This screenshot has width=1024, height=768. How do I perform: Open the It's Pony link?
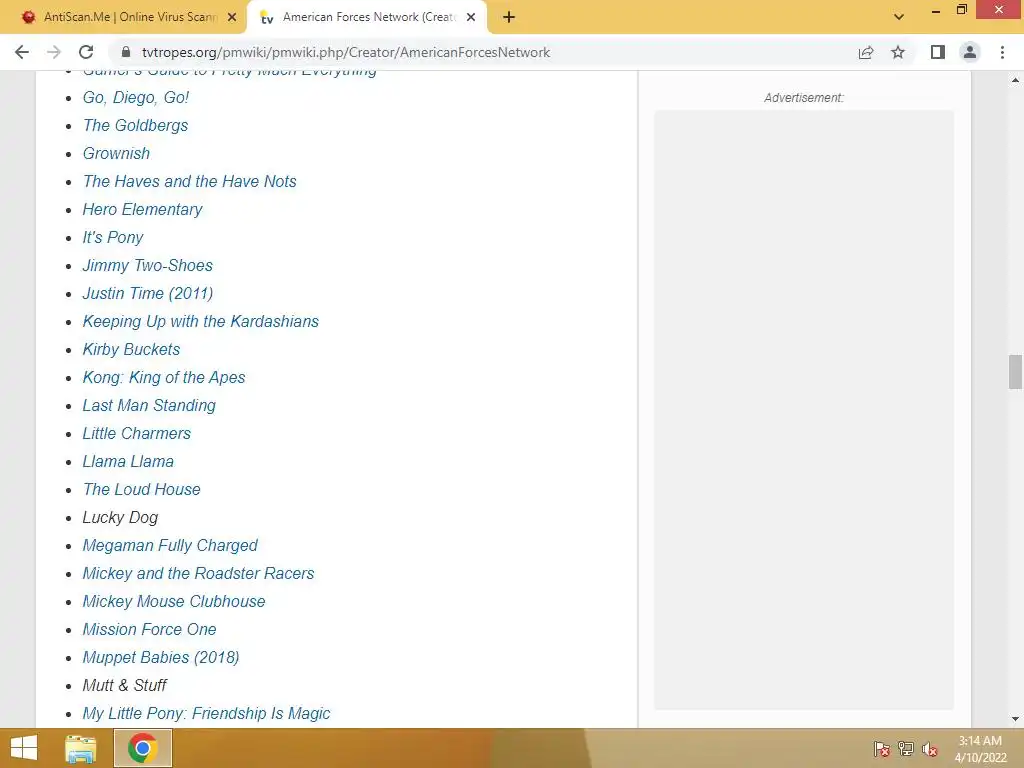112,238
